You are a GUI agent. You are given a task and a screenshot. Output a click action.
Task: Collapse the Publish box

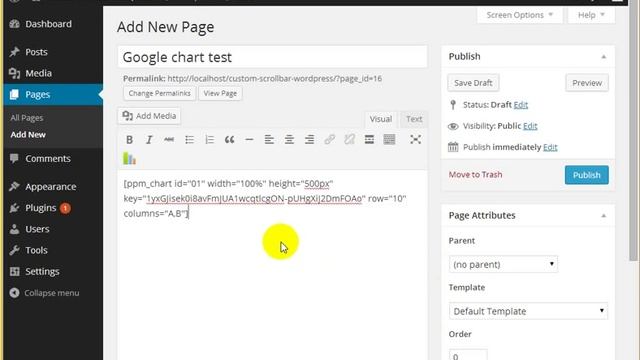(604, 57)
